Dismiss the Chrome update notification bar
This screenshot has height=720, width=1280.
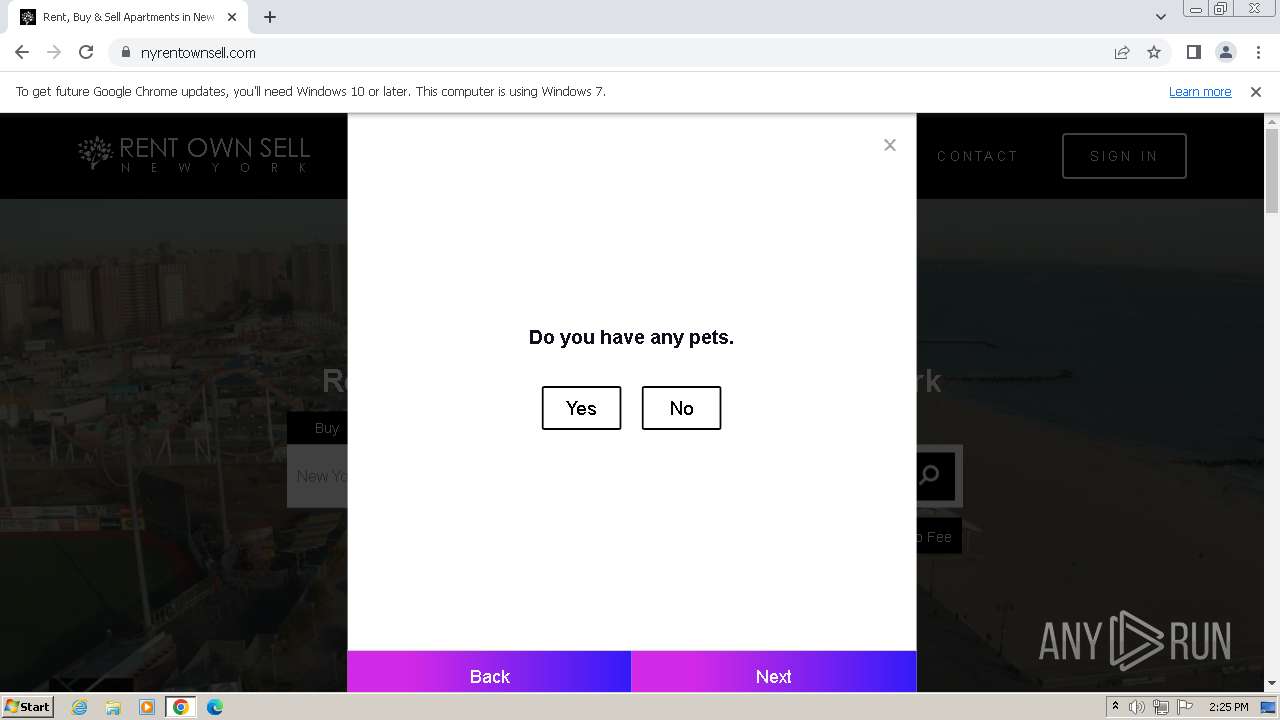(x=1256, y=91)
